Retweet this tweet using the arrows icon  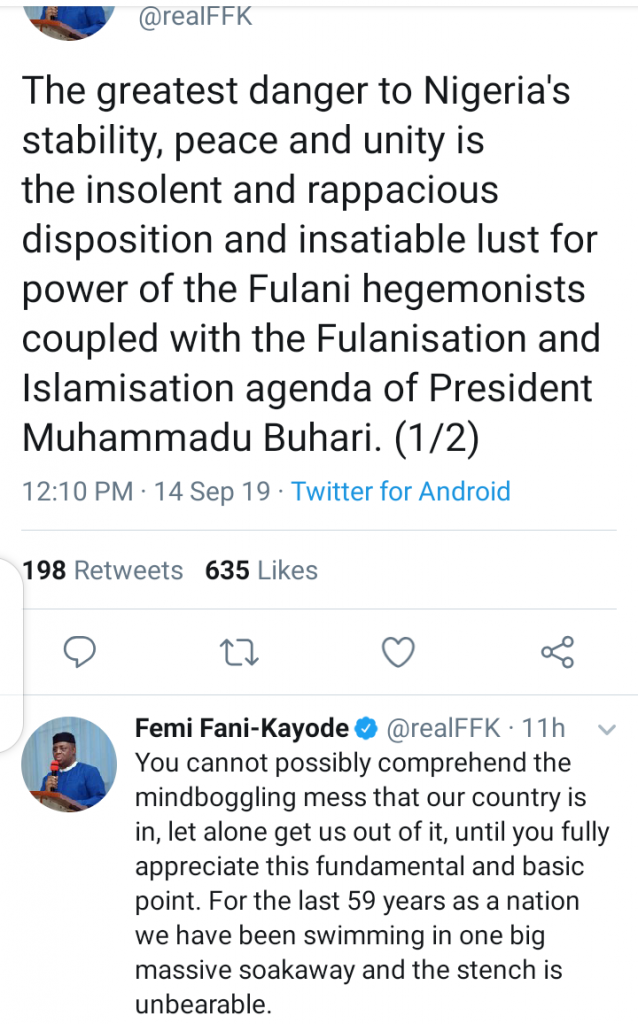tap(239, 652)
